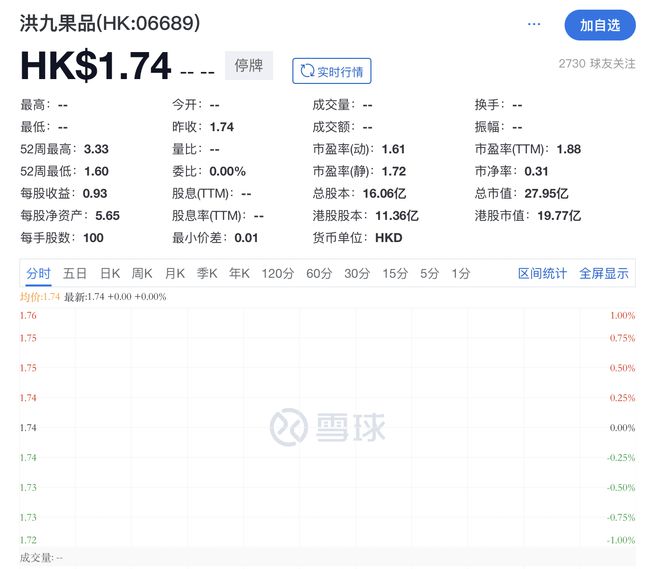Screen dimensions: 660x569
Task: Click the -1.00% axis label
Action: [x=621, y=540]
